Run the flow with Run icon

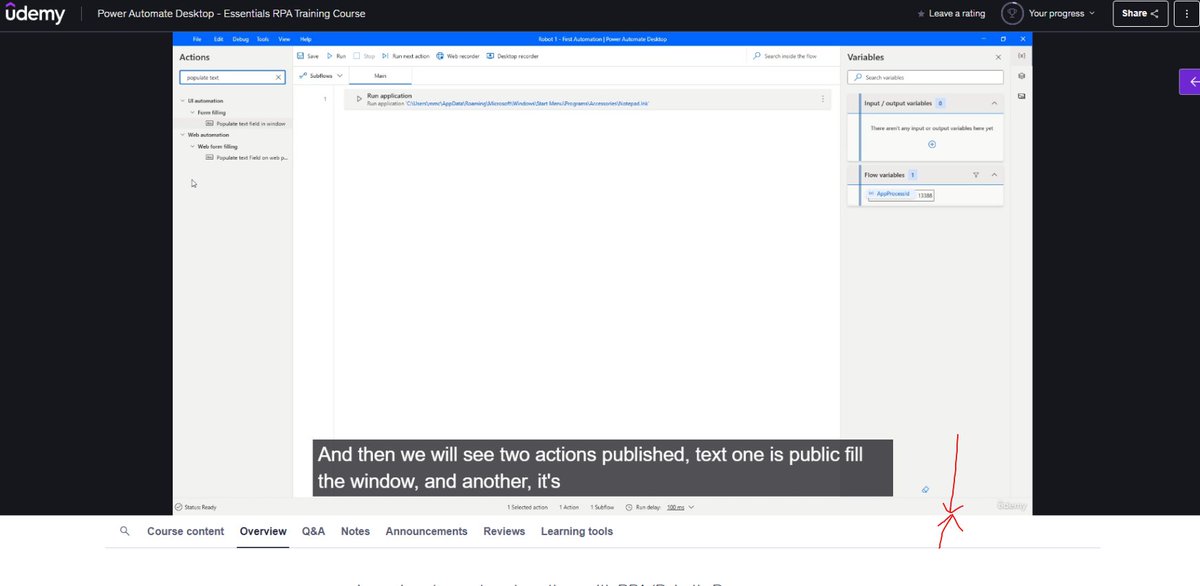pos(330,57)
